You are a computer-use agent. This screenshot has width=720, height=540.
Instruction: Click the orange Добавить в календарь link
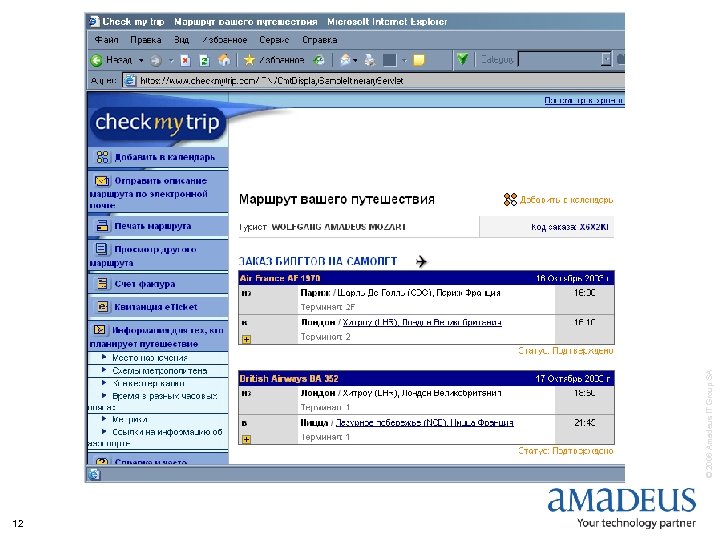click(566, 200)
